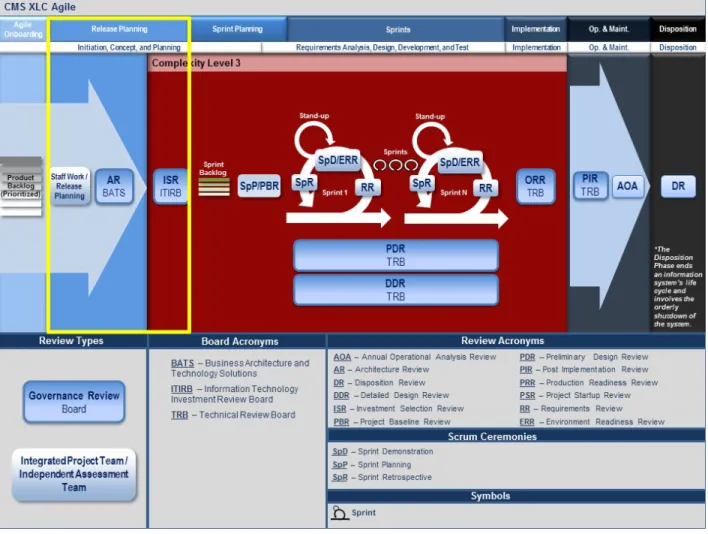Click the SpD/ERR box in Sprint N
The height and width of the screenshot is (534, 708).
point(460,163)
